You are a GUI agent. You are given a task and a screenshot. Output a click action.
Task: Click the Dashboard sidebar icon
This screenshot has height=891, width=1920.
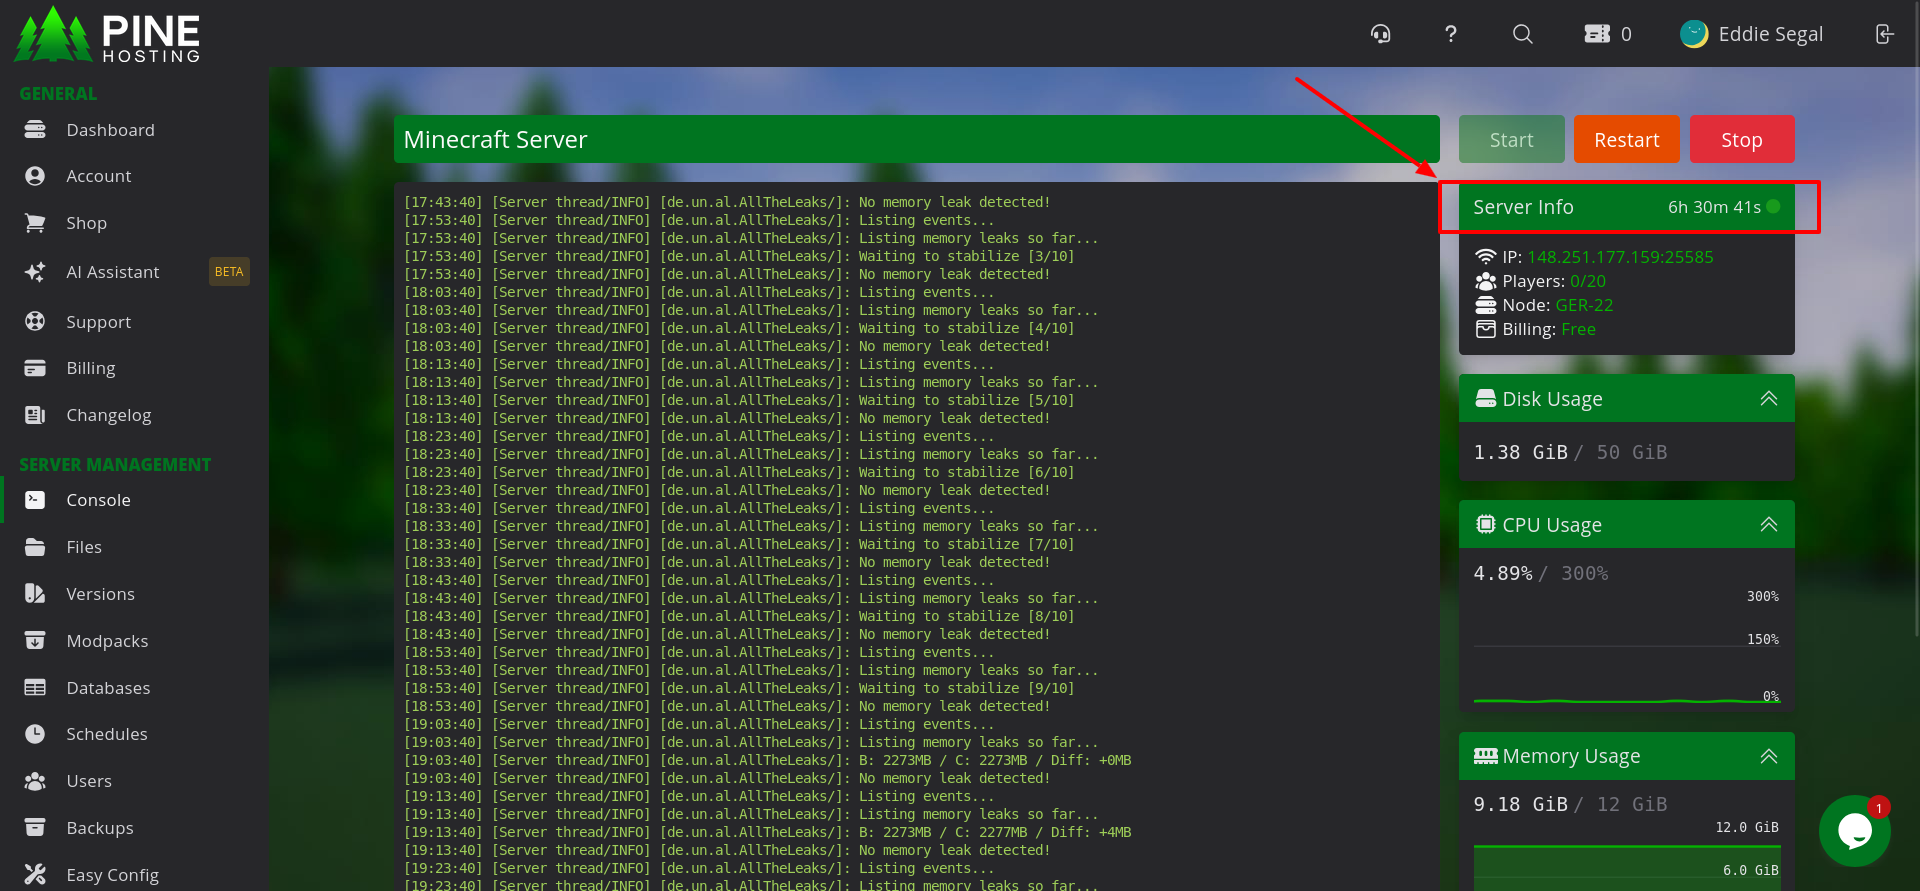[35, 130]
